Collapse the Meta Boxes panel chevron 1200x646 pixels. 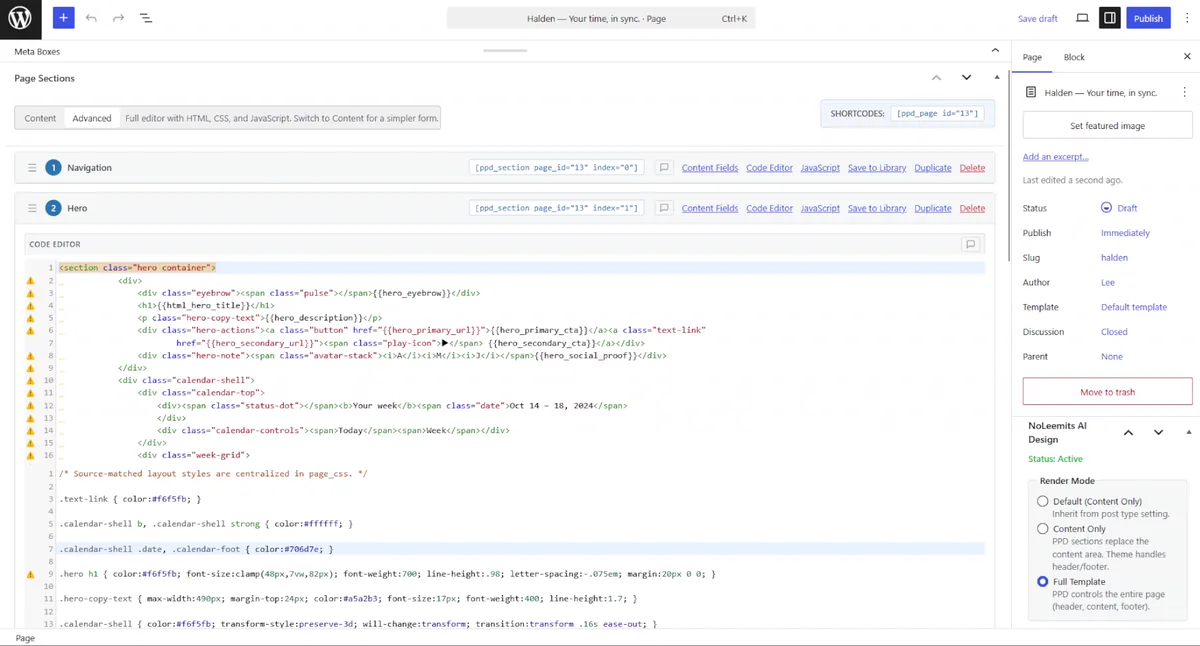[995, 51]
